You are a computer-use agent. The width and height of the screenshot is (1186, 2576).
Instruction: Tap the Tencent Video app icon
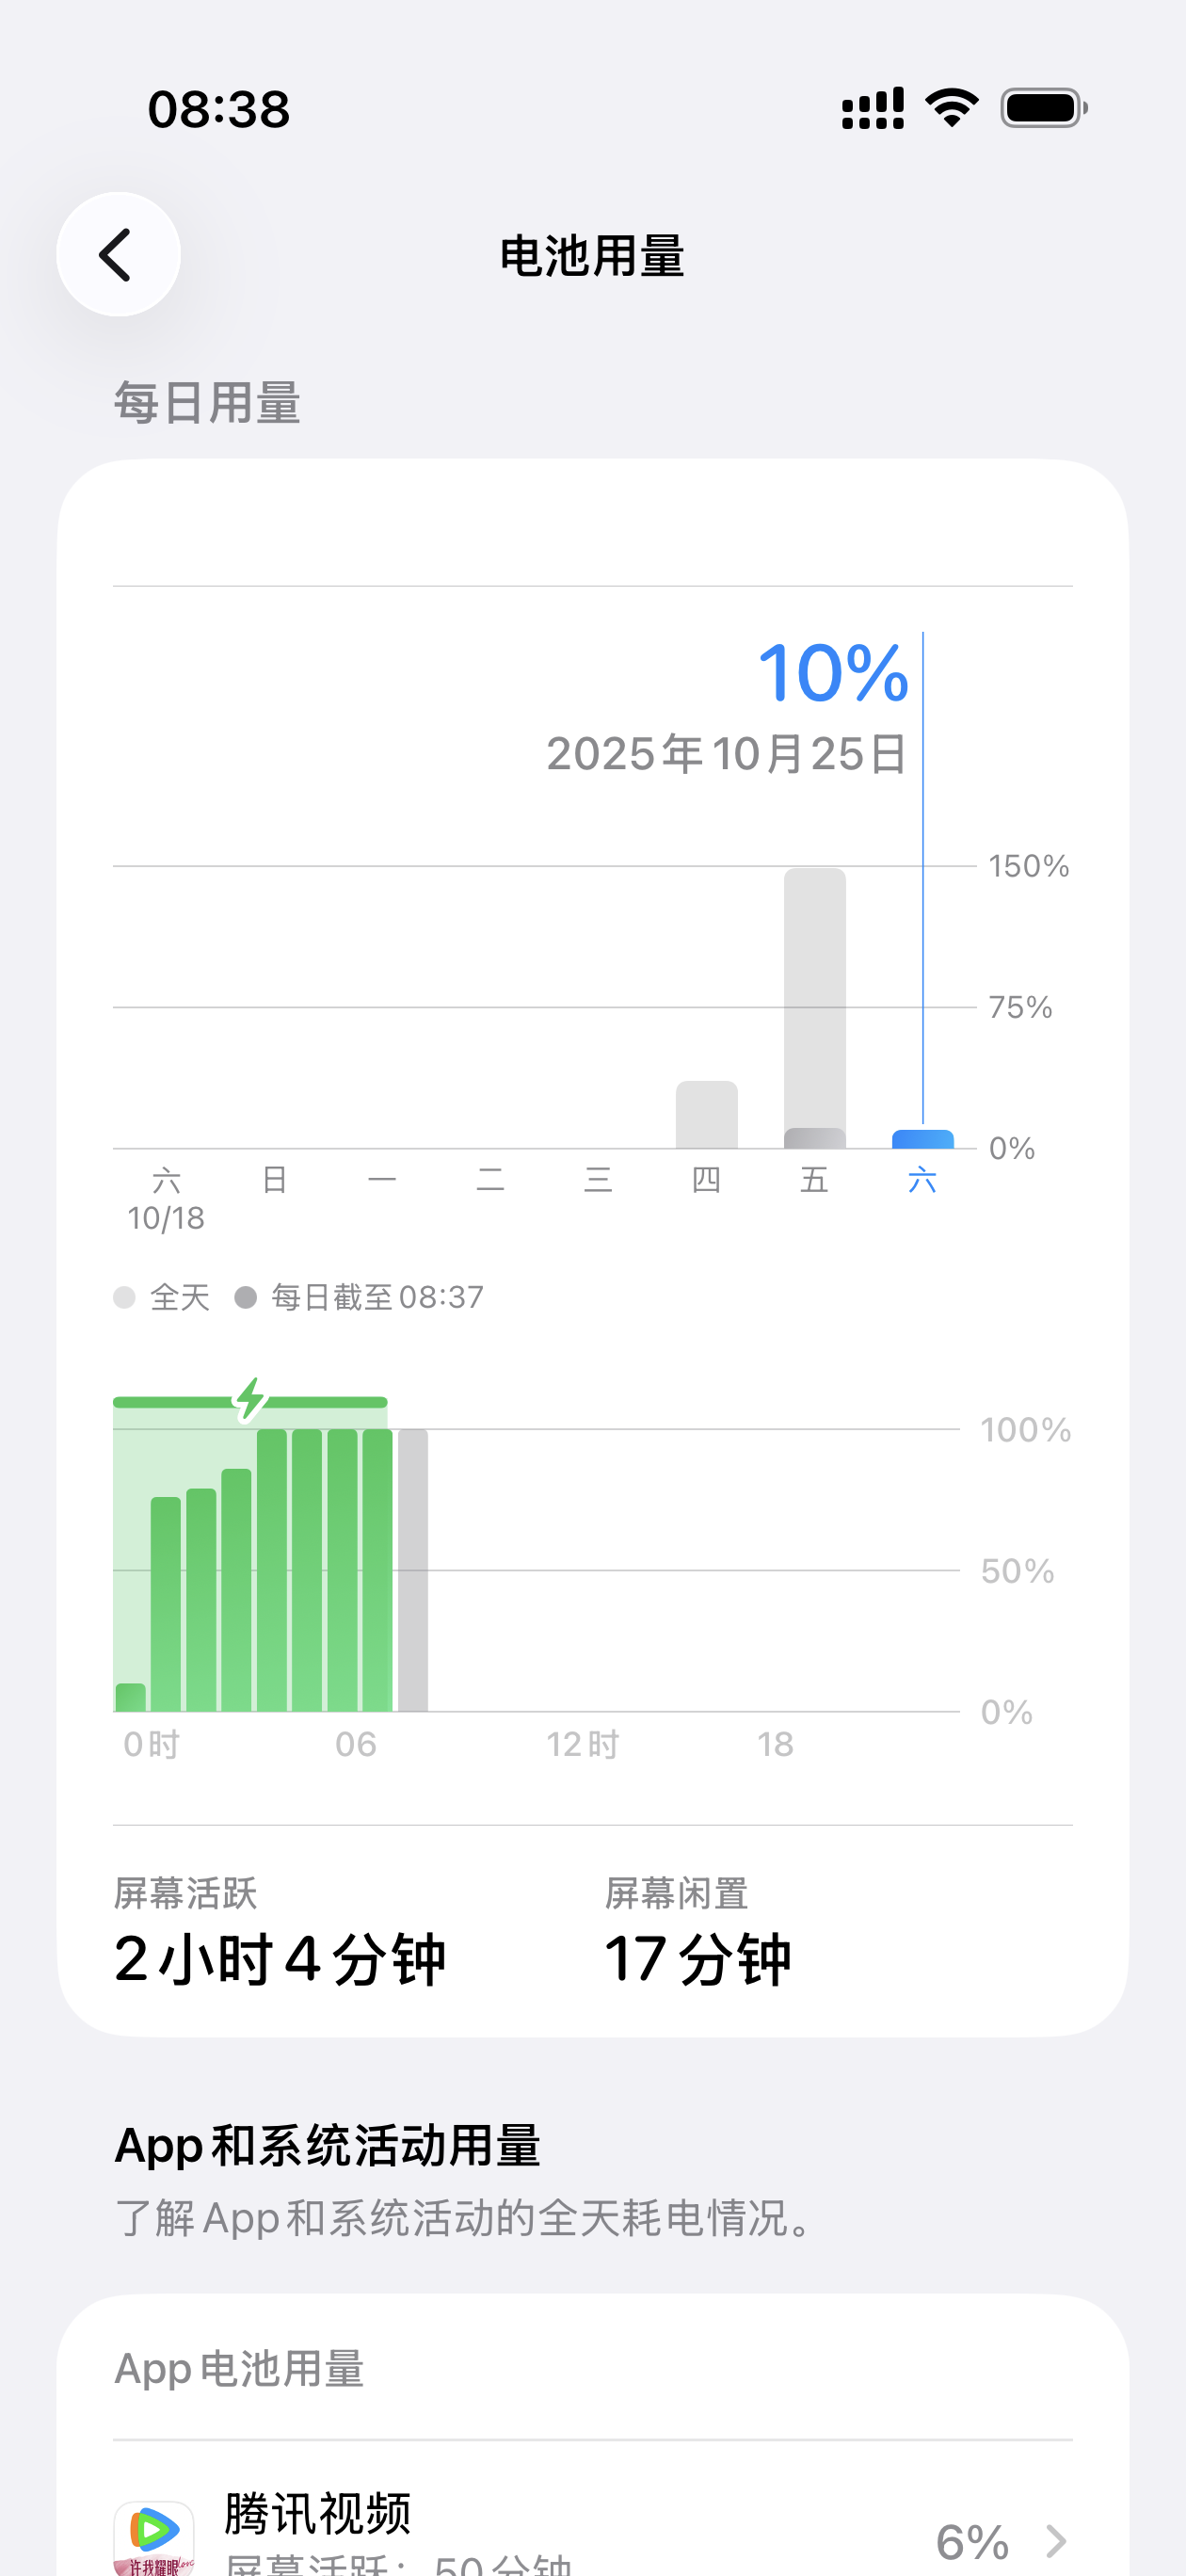coord(154,2536)
